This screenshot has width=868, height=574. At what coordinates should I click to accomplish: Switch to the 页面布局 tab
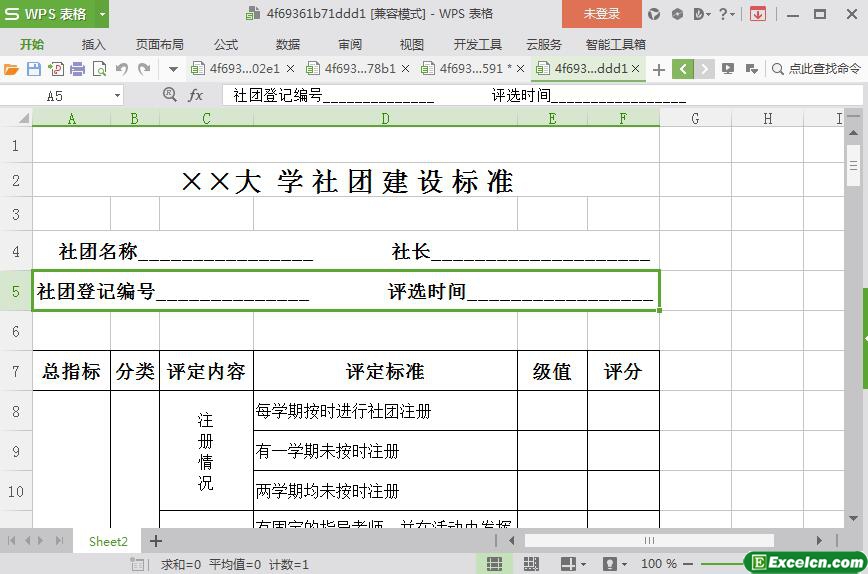(x=160, y=44)
